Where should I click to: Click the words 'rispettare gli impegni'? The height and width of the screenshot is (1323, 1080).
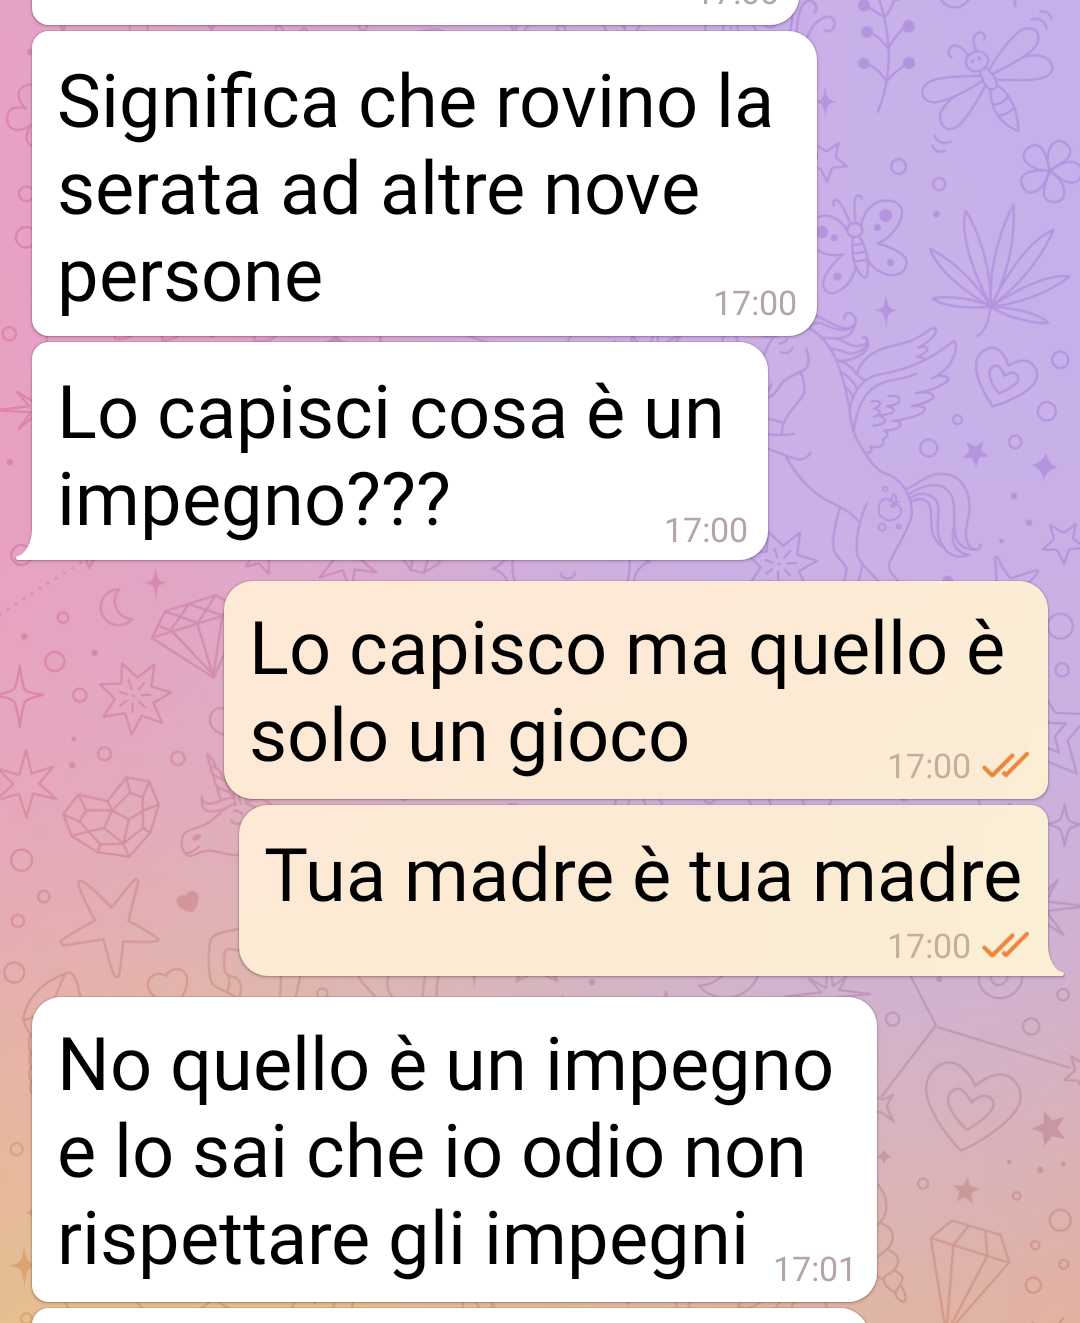tap(403, 1241)
